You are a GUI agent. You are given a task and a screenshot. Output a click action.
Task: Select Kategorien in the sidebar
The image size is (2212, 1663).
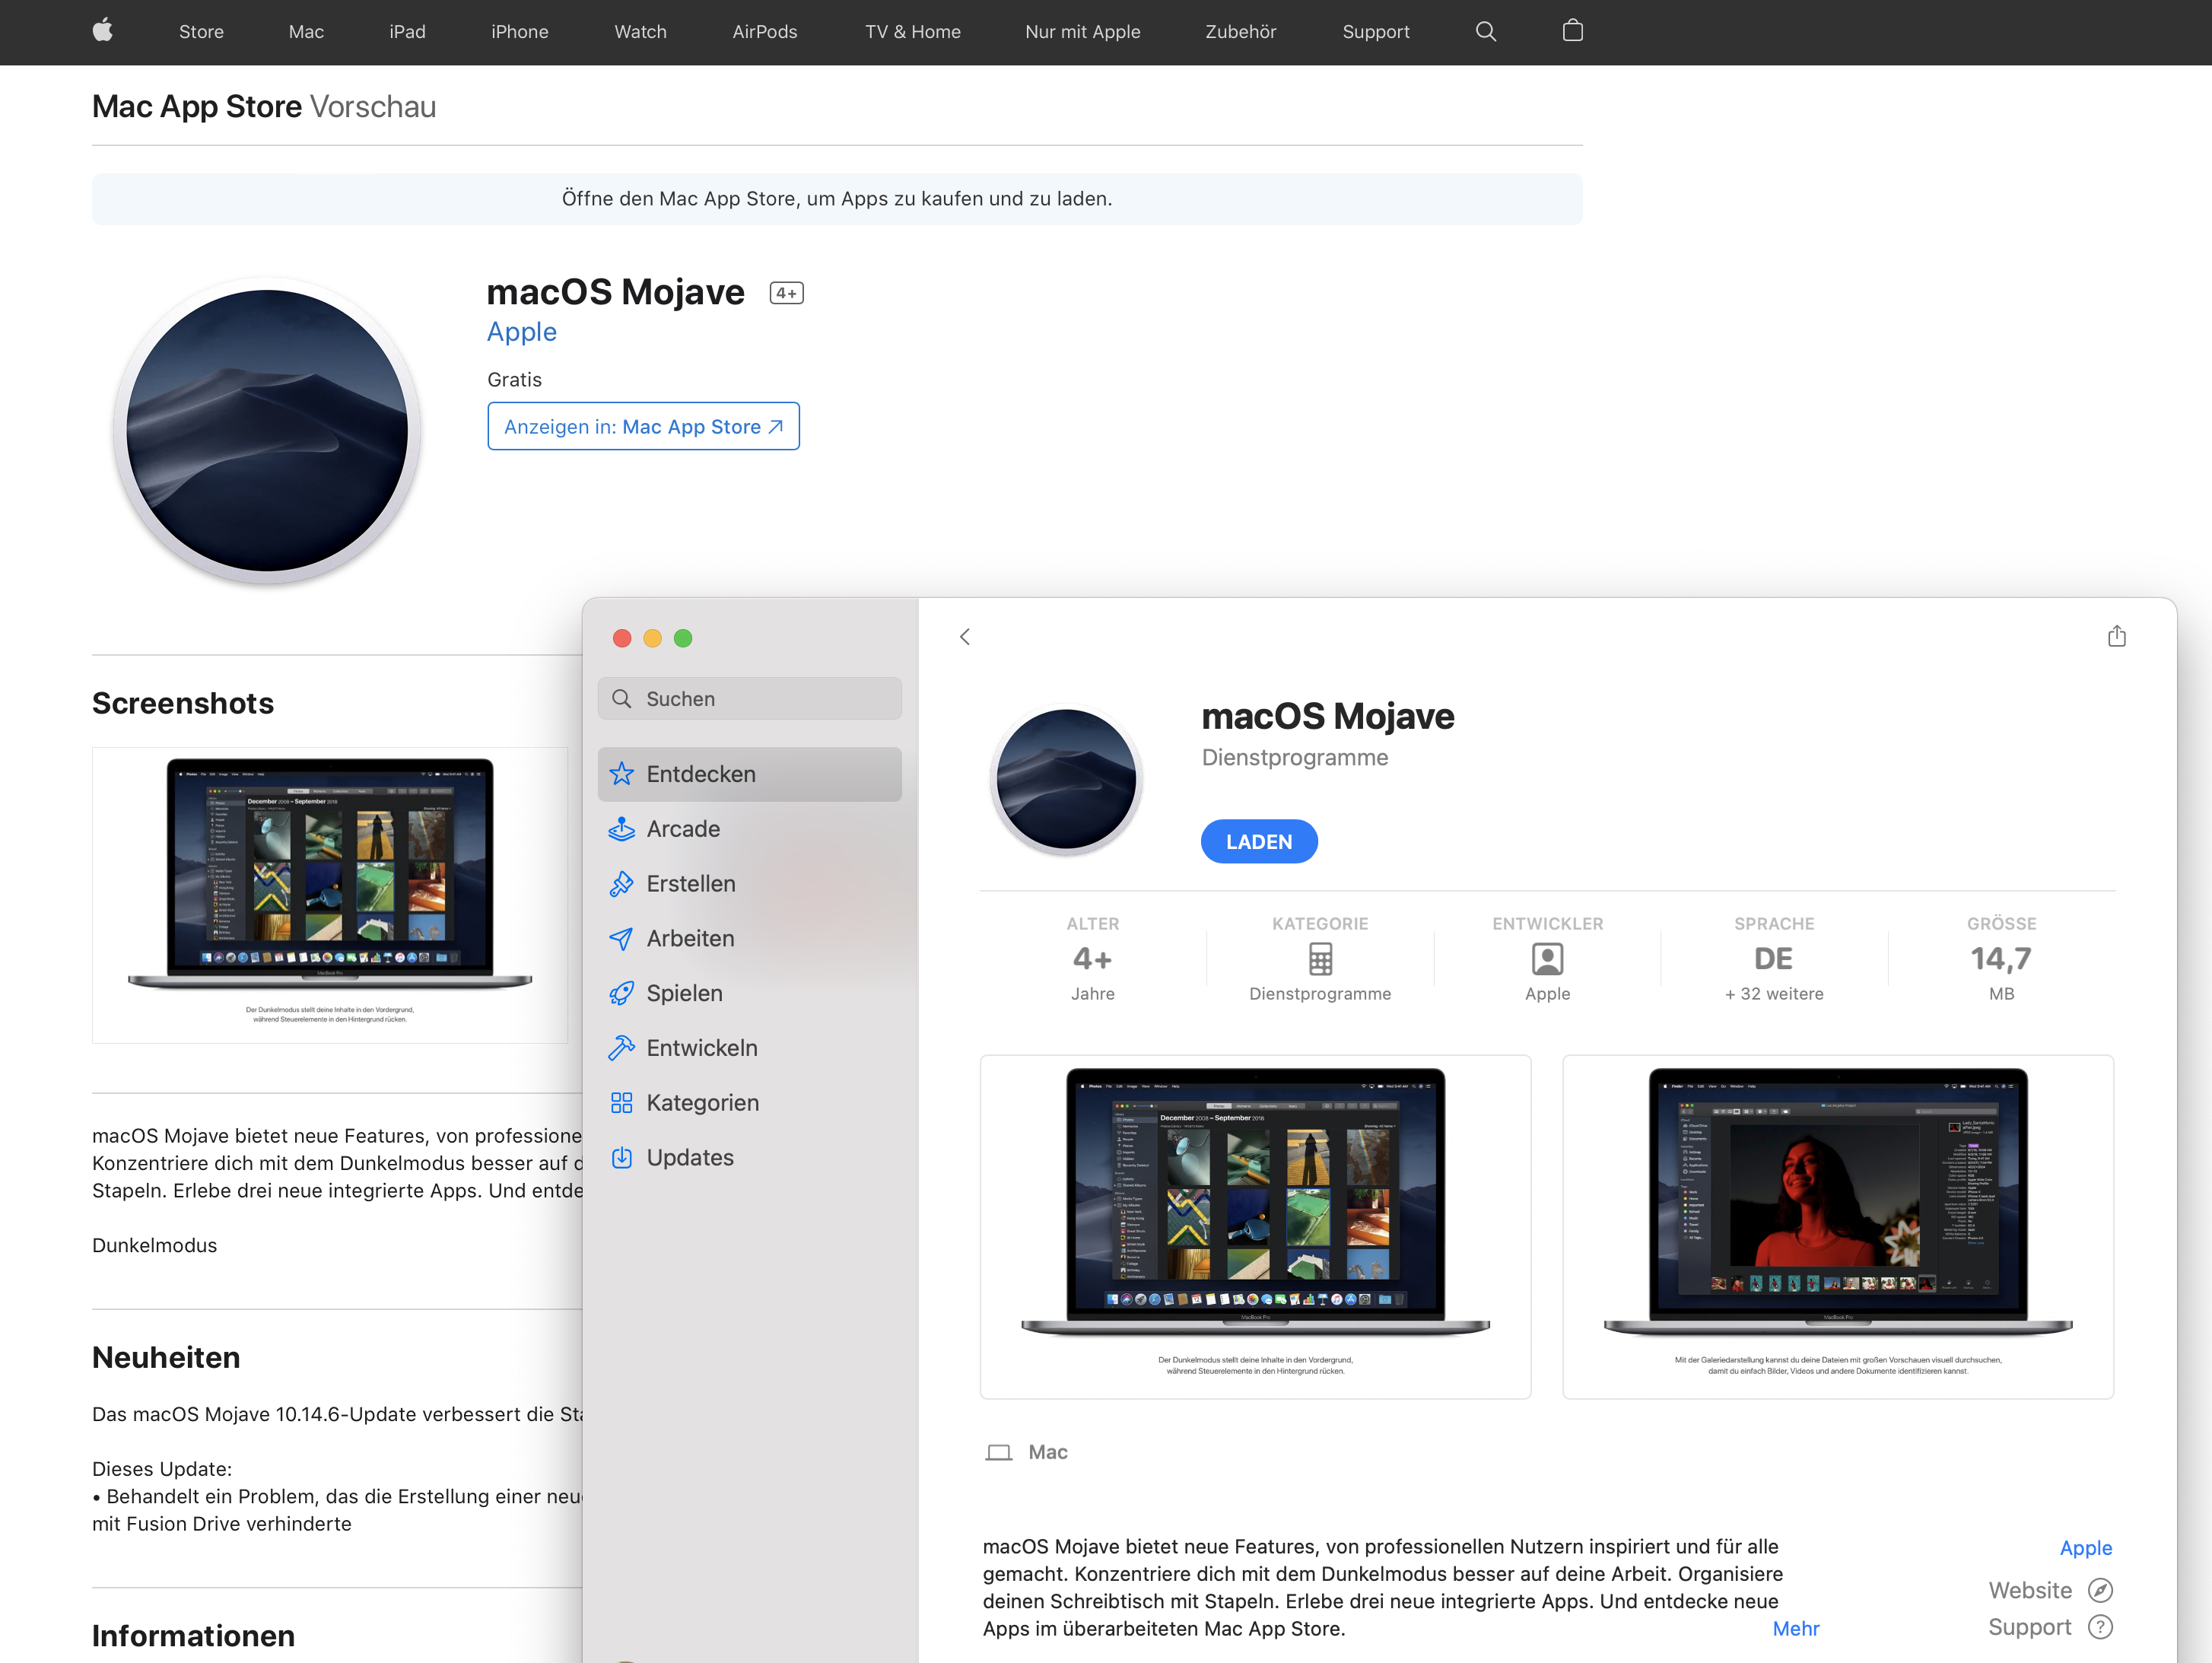pos(702,1103)
